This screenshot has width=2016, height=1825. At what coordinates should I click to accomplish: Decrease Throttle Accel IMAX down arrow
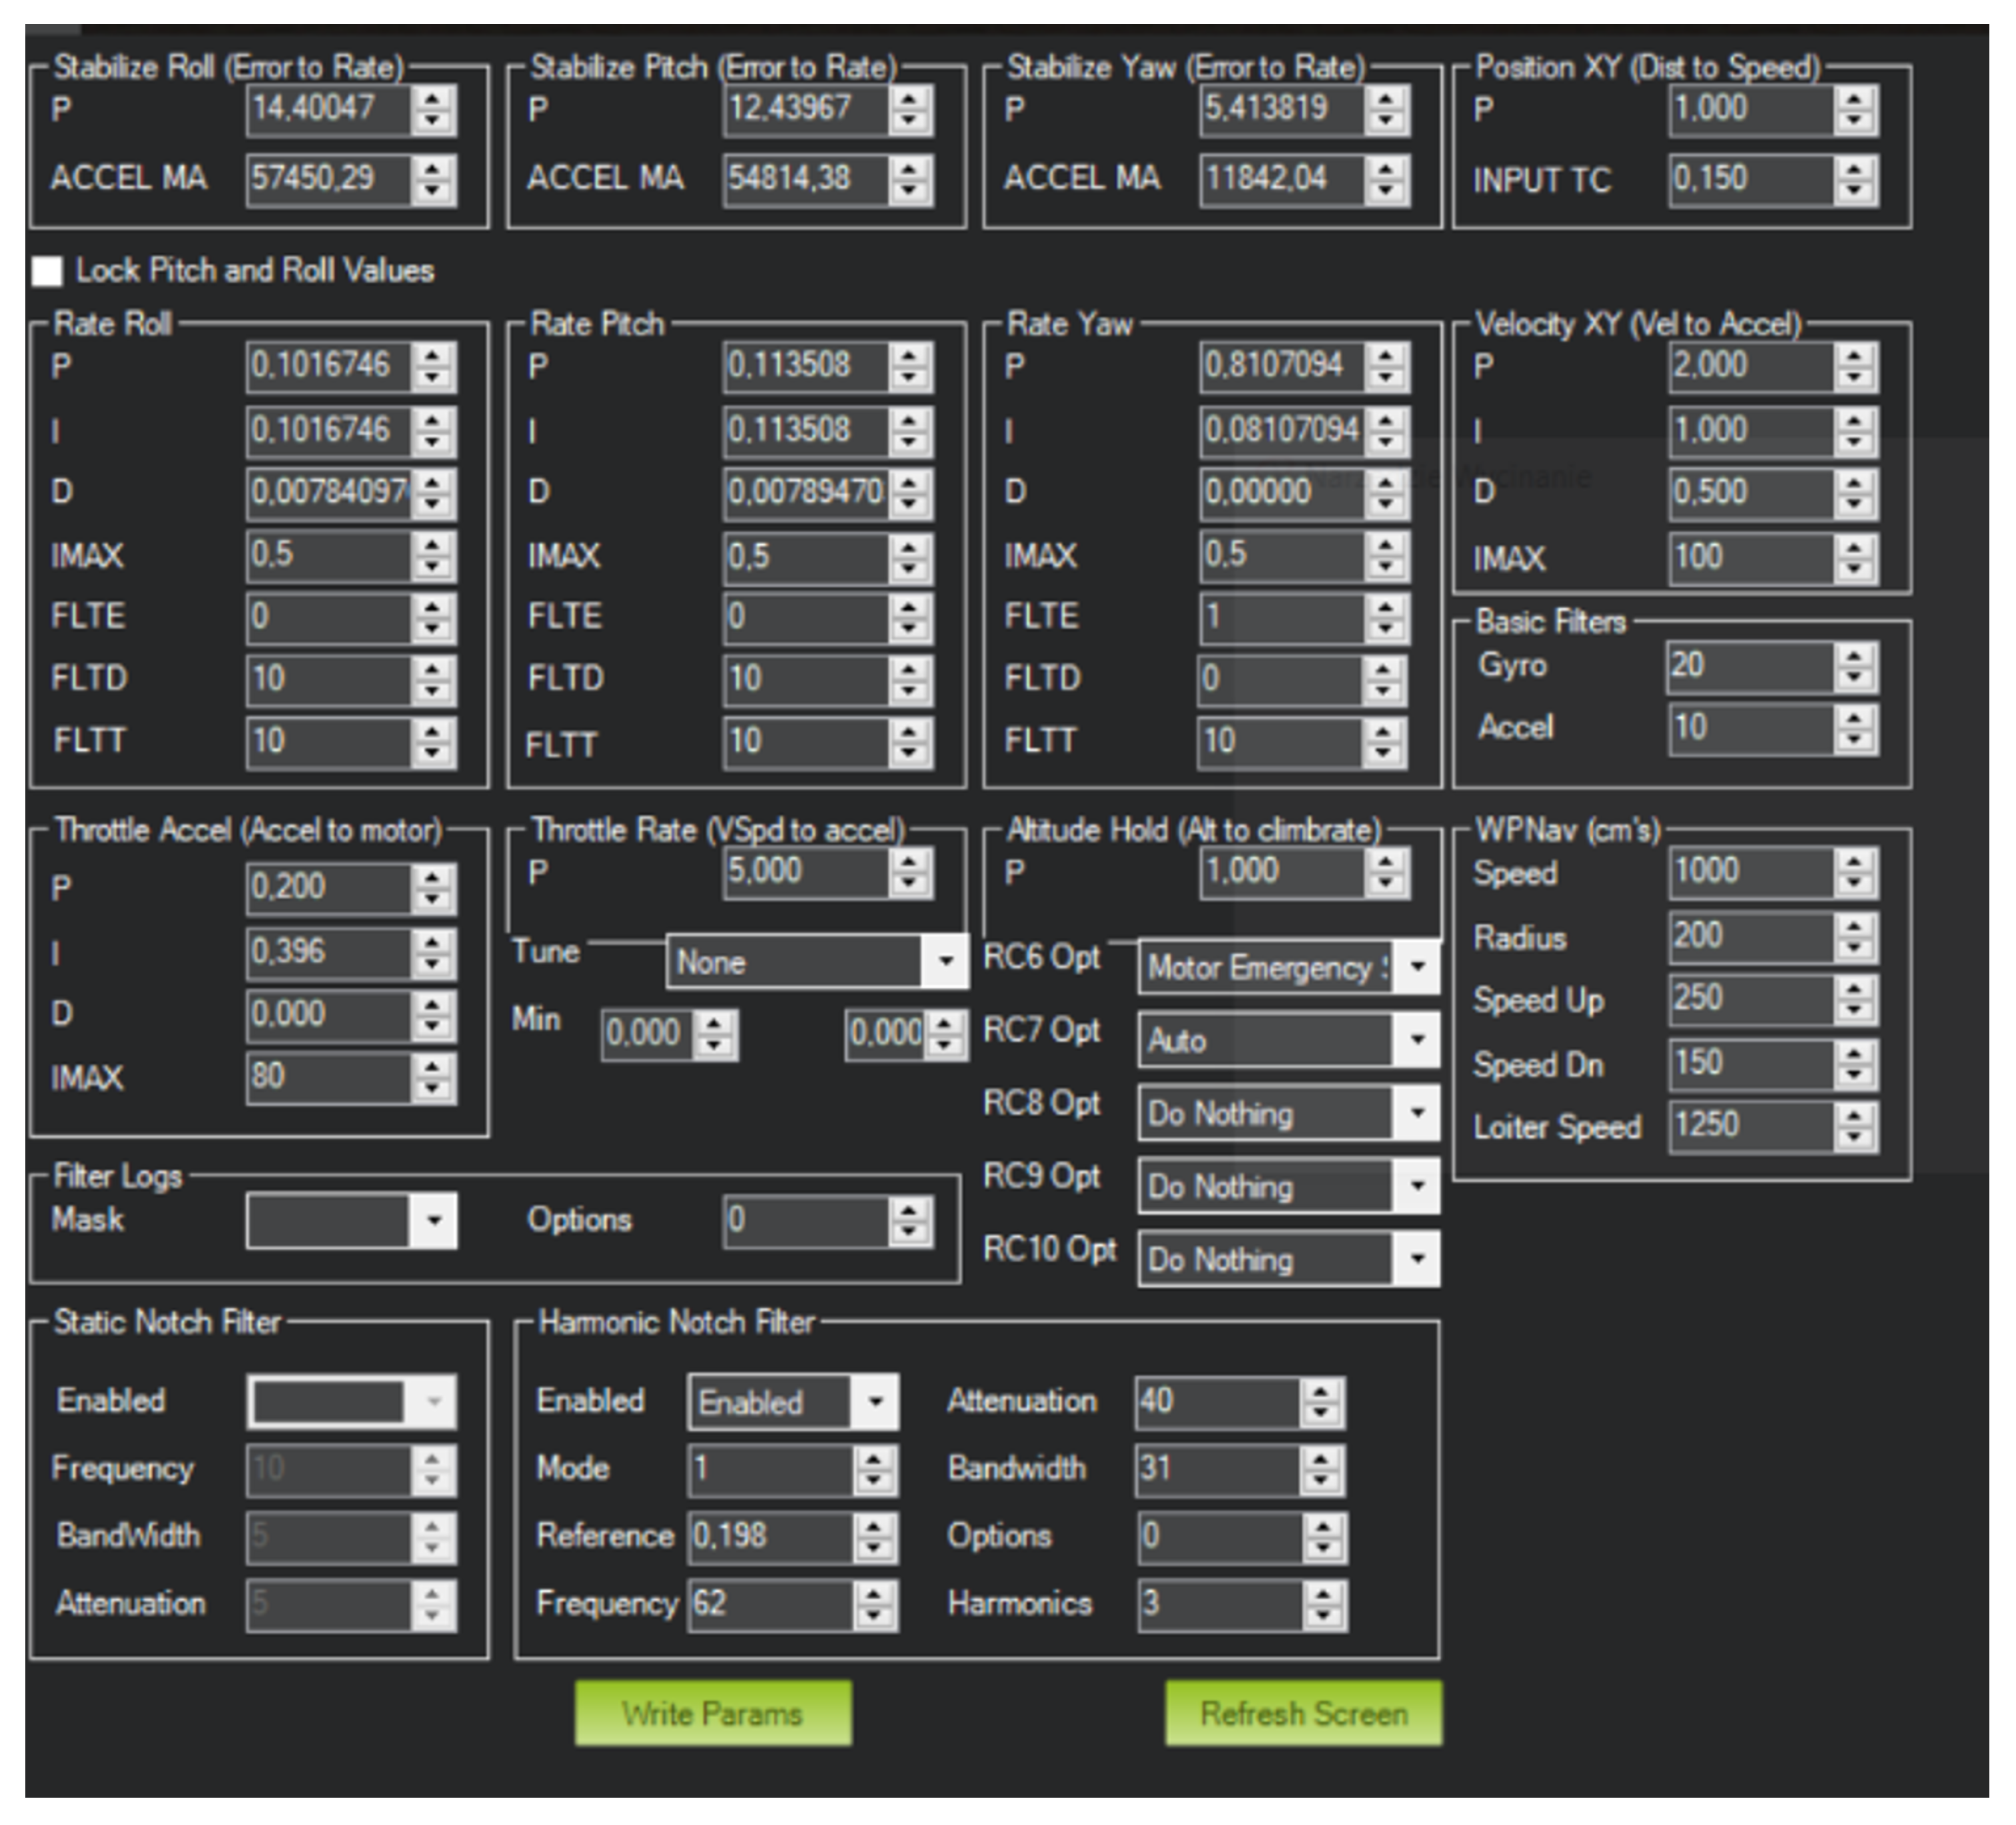(433, 1089)
